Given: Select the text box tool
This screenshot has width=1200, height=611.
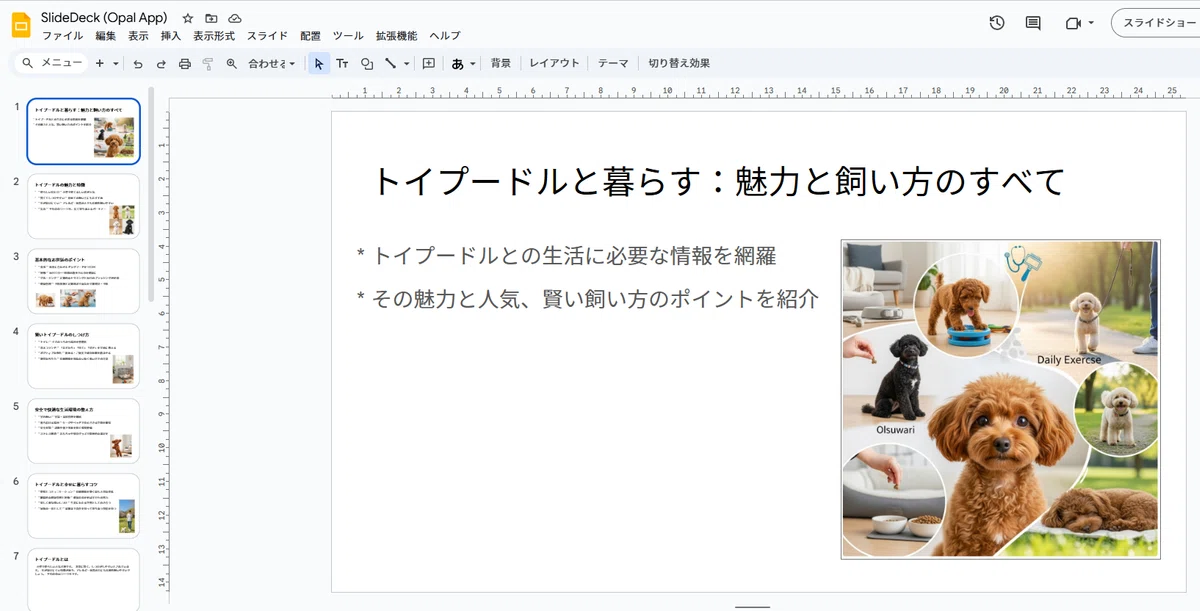Looking at the screenshot, I should 342,63.
